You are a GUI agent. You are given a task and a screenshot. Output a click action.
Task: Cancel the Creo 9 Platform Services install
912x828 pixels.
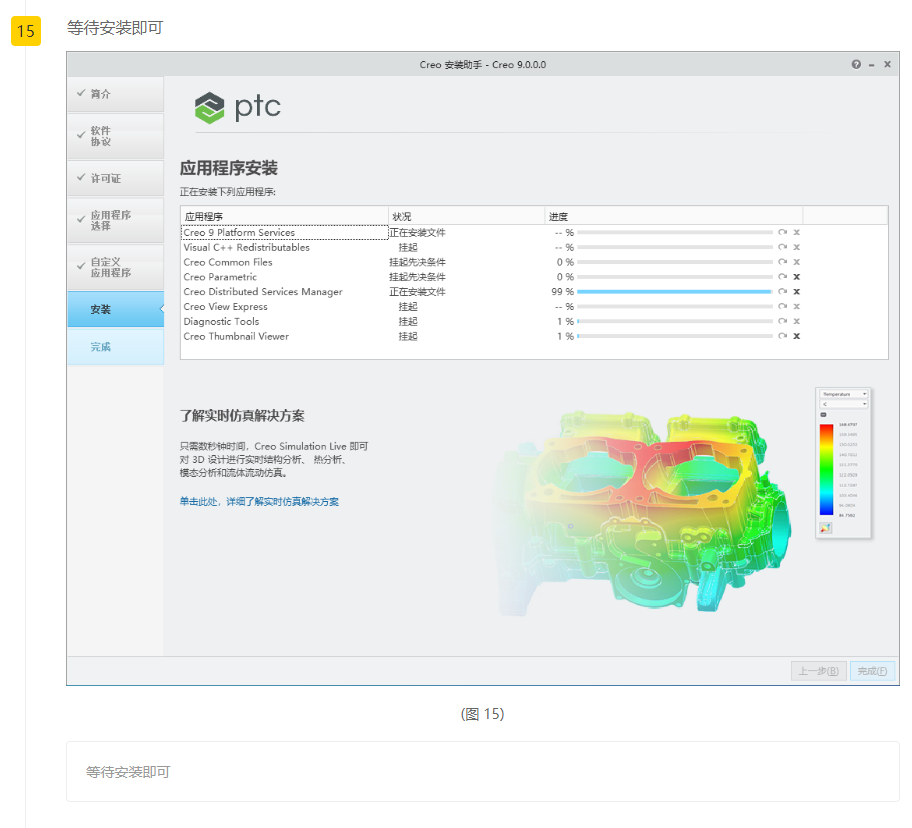797,233
